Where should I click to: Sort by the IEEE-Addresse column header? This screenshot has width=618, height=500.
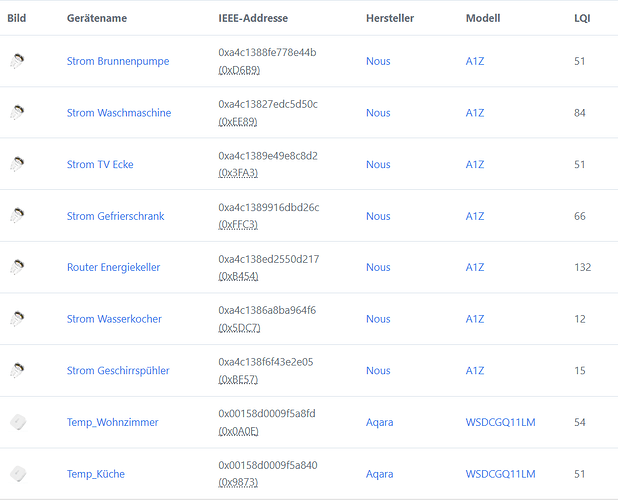tap(253, 18)
